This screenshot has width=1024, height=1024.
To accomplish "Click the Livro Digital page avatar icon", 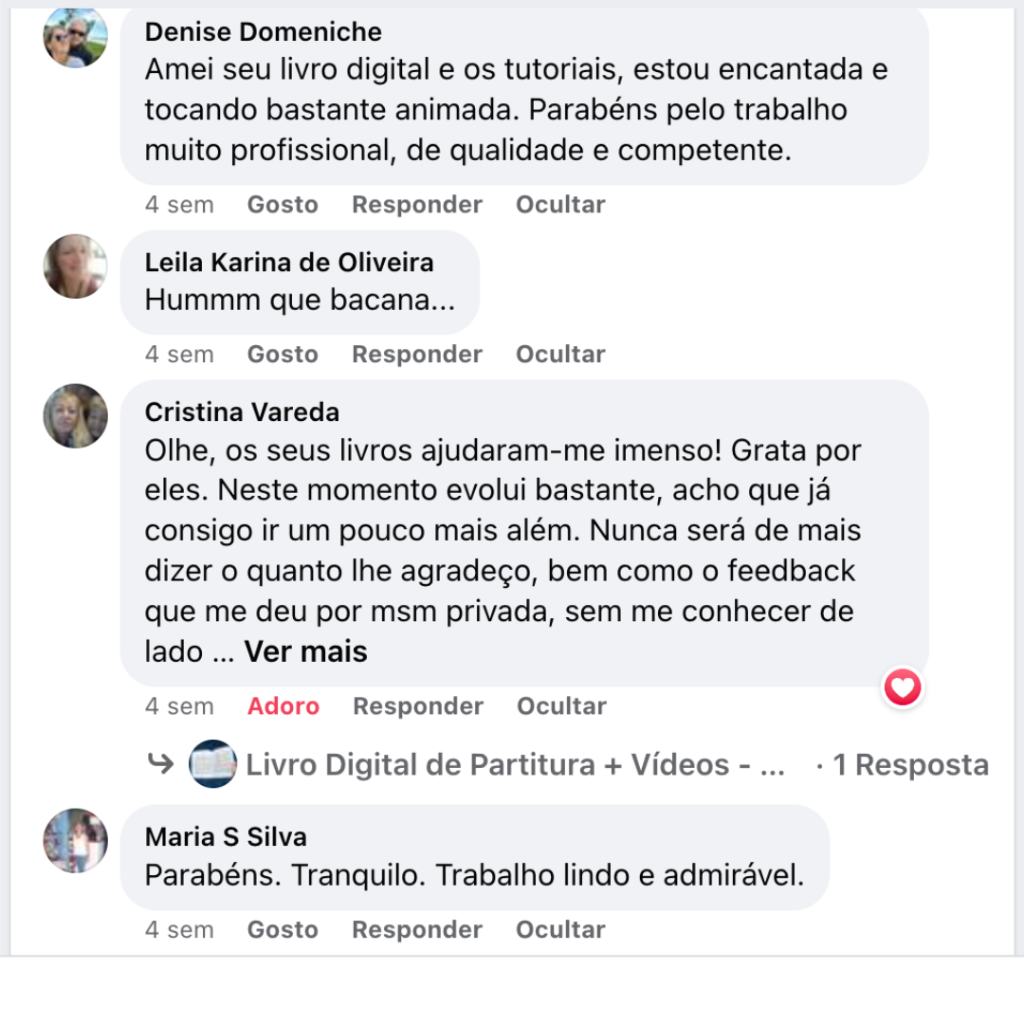I will coord(213,765).
